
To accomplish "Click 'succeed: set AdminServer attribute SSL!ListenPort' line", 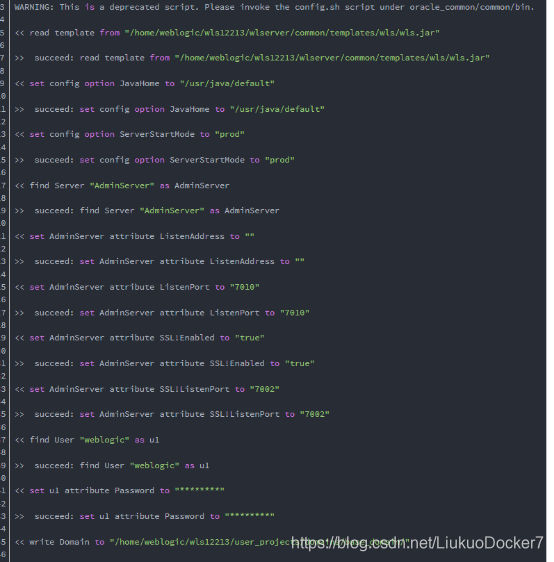I will [172, 414].
